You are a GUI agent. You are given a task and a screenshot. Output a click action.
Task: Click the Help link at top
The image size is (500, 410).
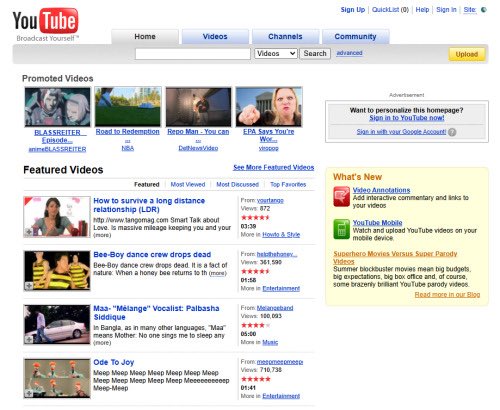click(422, 10)
